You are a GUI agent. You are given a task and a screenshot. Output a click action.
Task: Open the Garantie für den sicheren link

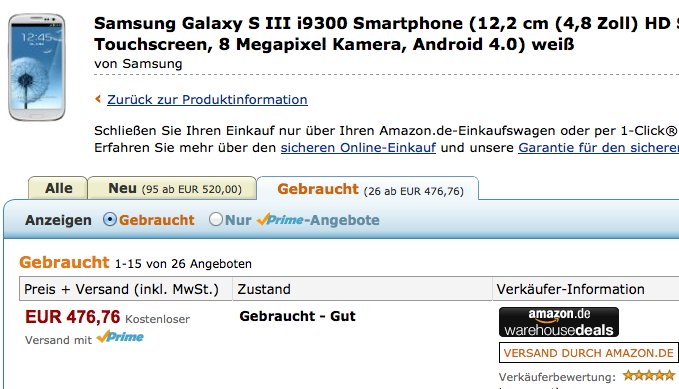(x=598, y=148)
